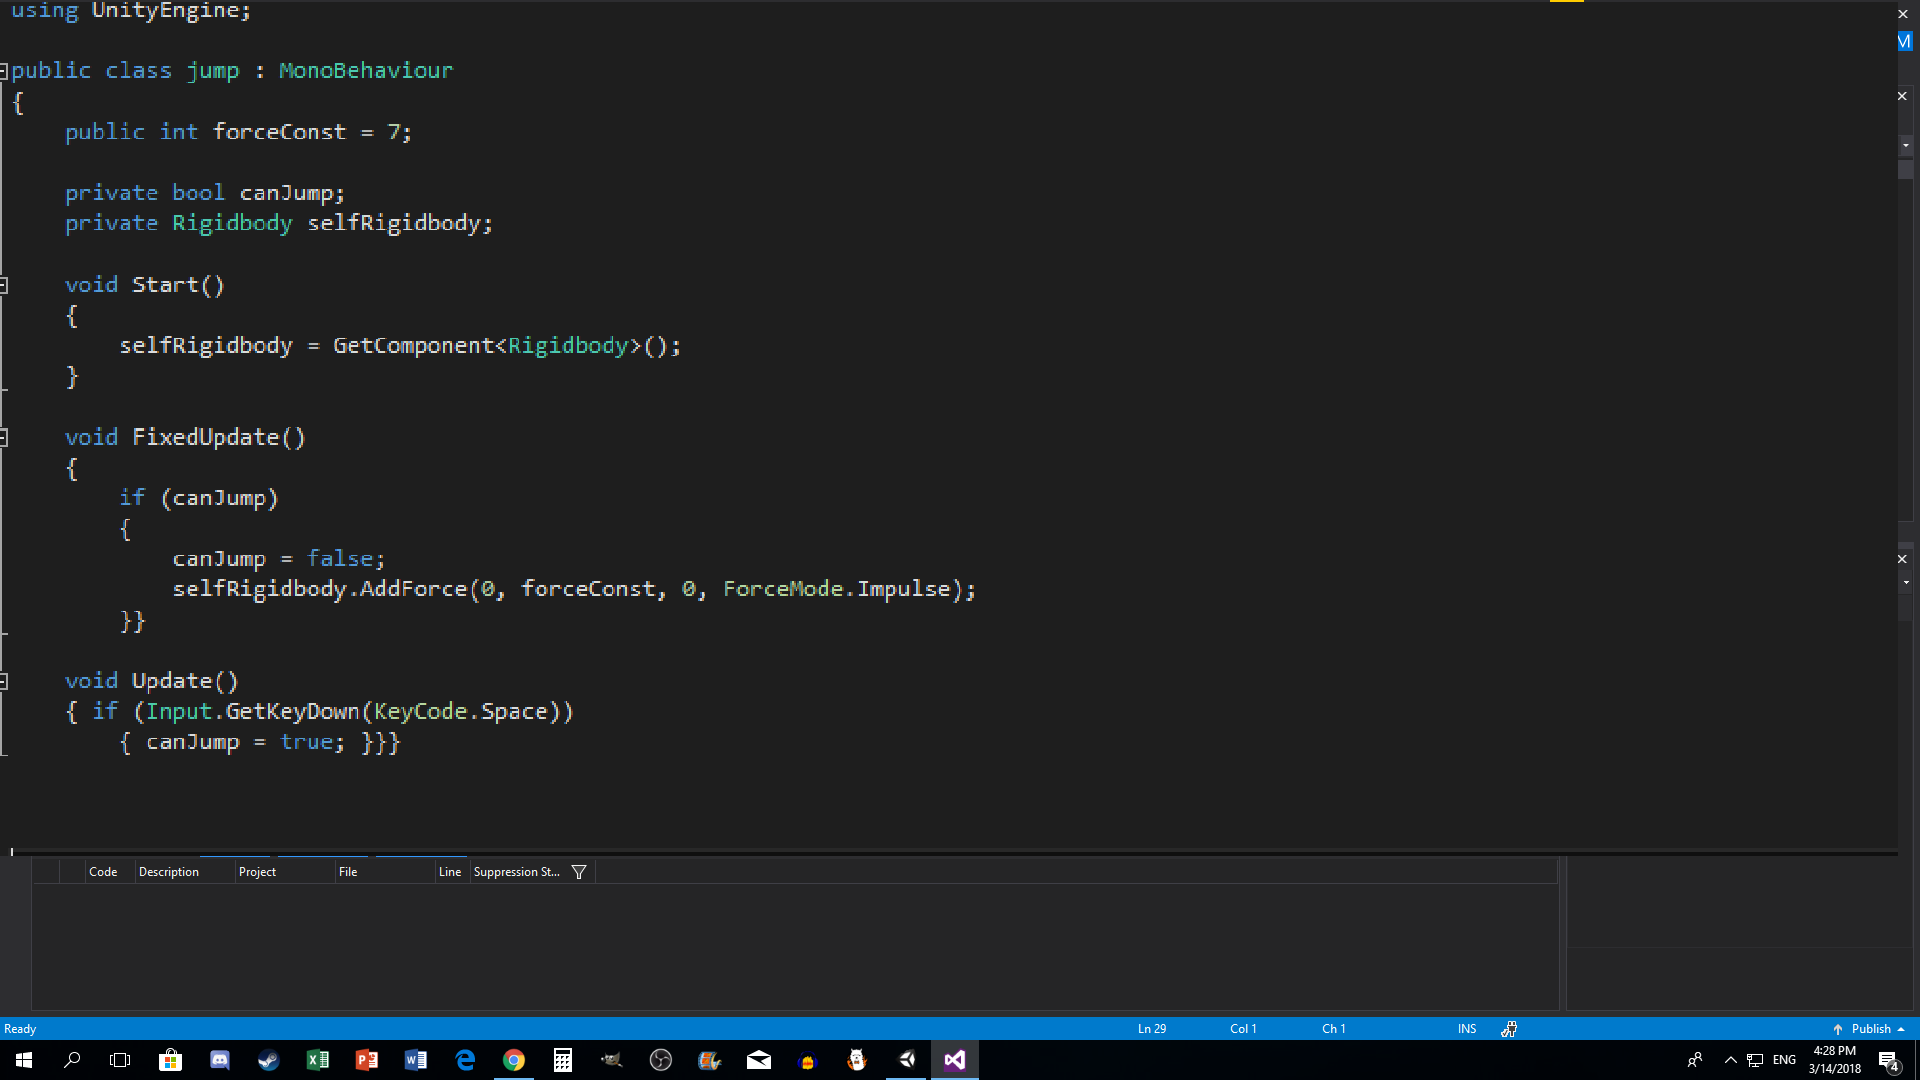The image size is (1920, 1080).
Task: Click the forceConst declaration line in code
Action: click(238, 132)
